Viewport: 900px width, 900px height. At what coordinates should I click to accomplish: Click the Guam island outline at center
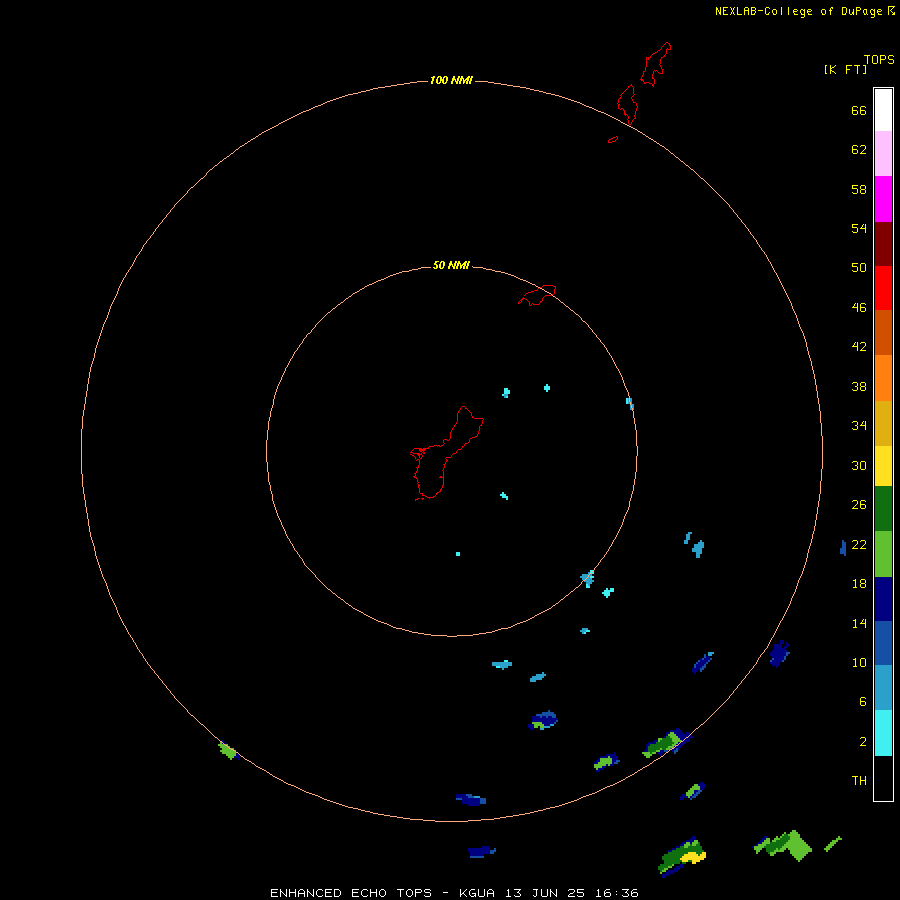coord(447,453)
